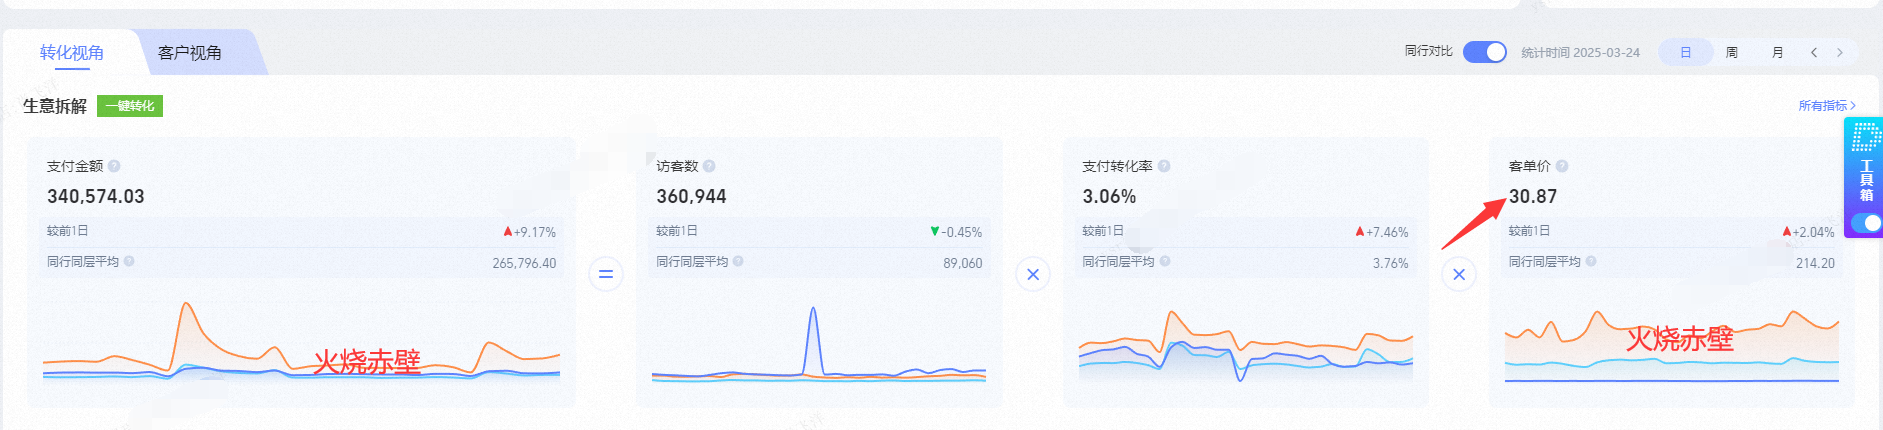Viewport: 1883px width, 430px height.
Task: Go to next date with right chevron
Action: tap(1840, 52)
